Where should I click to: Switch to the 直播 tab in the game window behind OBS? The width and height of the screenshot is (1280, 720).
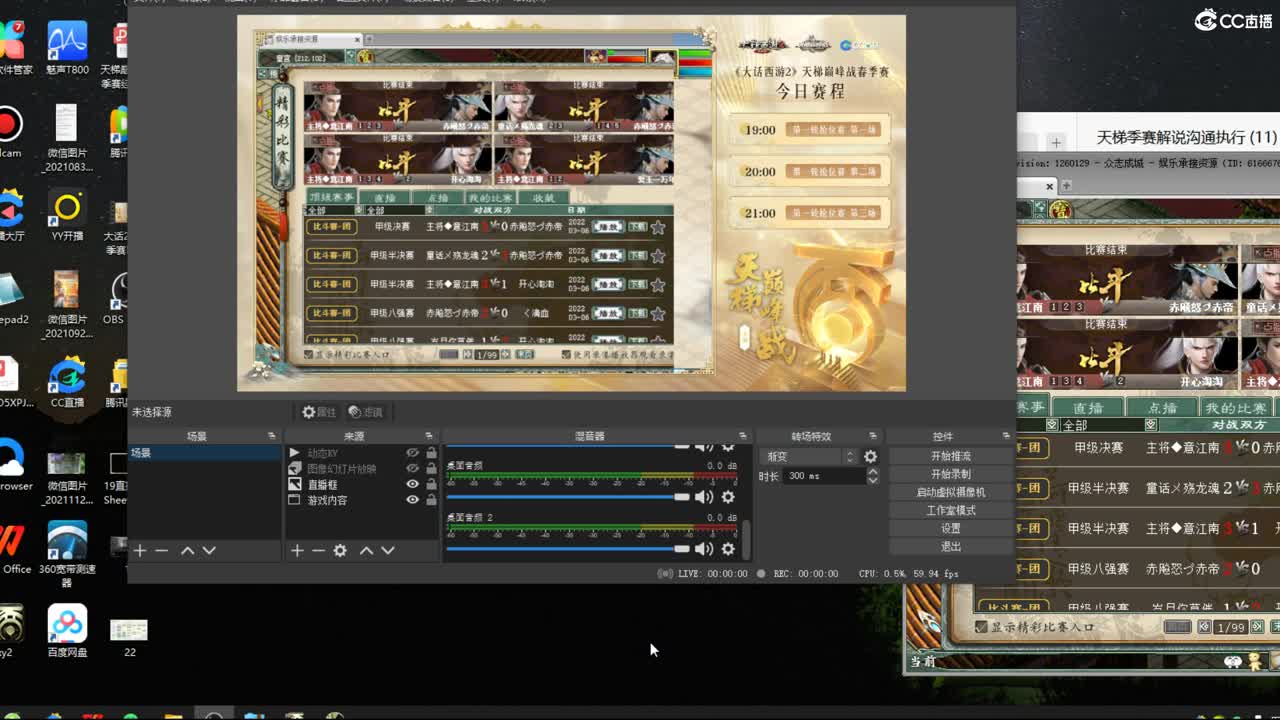point(1087,407)
